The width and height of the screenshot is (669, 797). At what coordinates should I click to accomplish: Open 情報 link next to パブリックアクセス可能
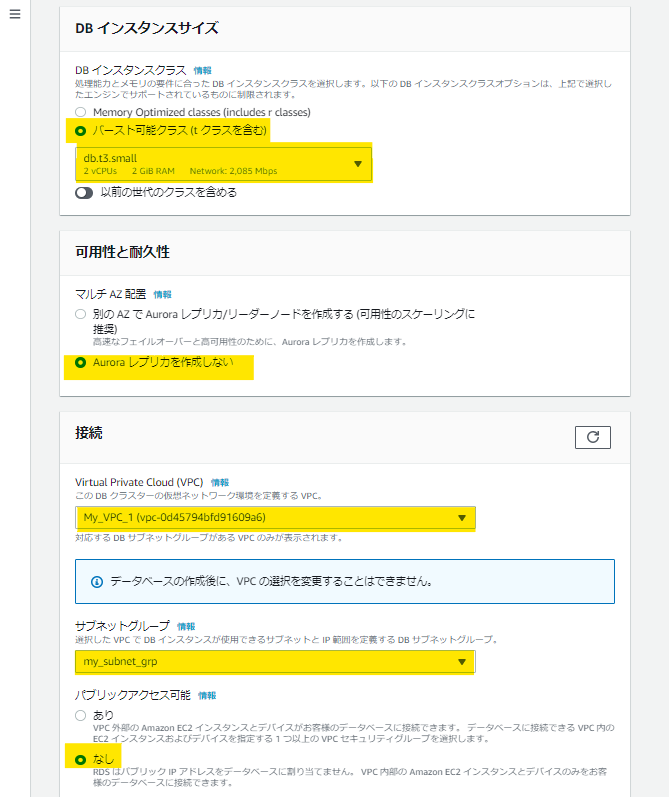pyautogui.click(x=207, y=695)
